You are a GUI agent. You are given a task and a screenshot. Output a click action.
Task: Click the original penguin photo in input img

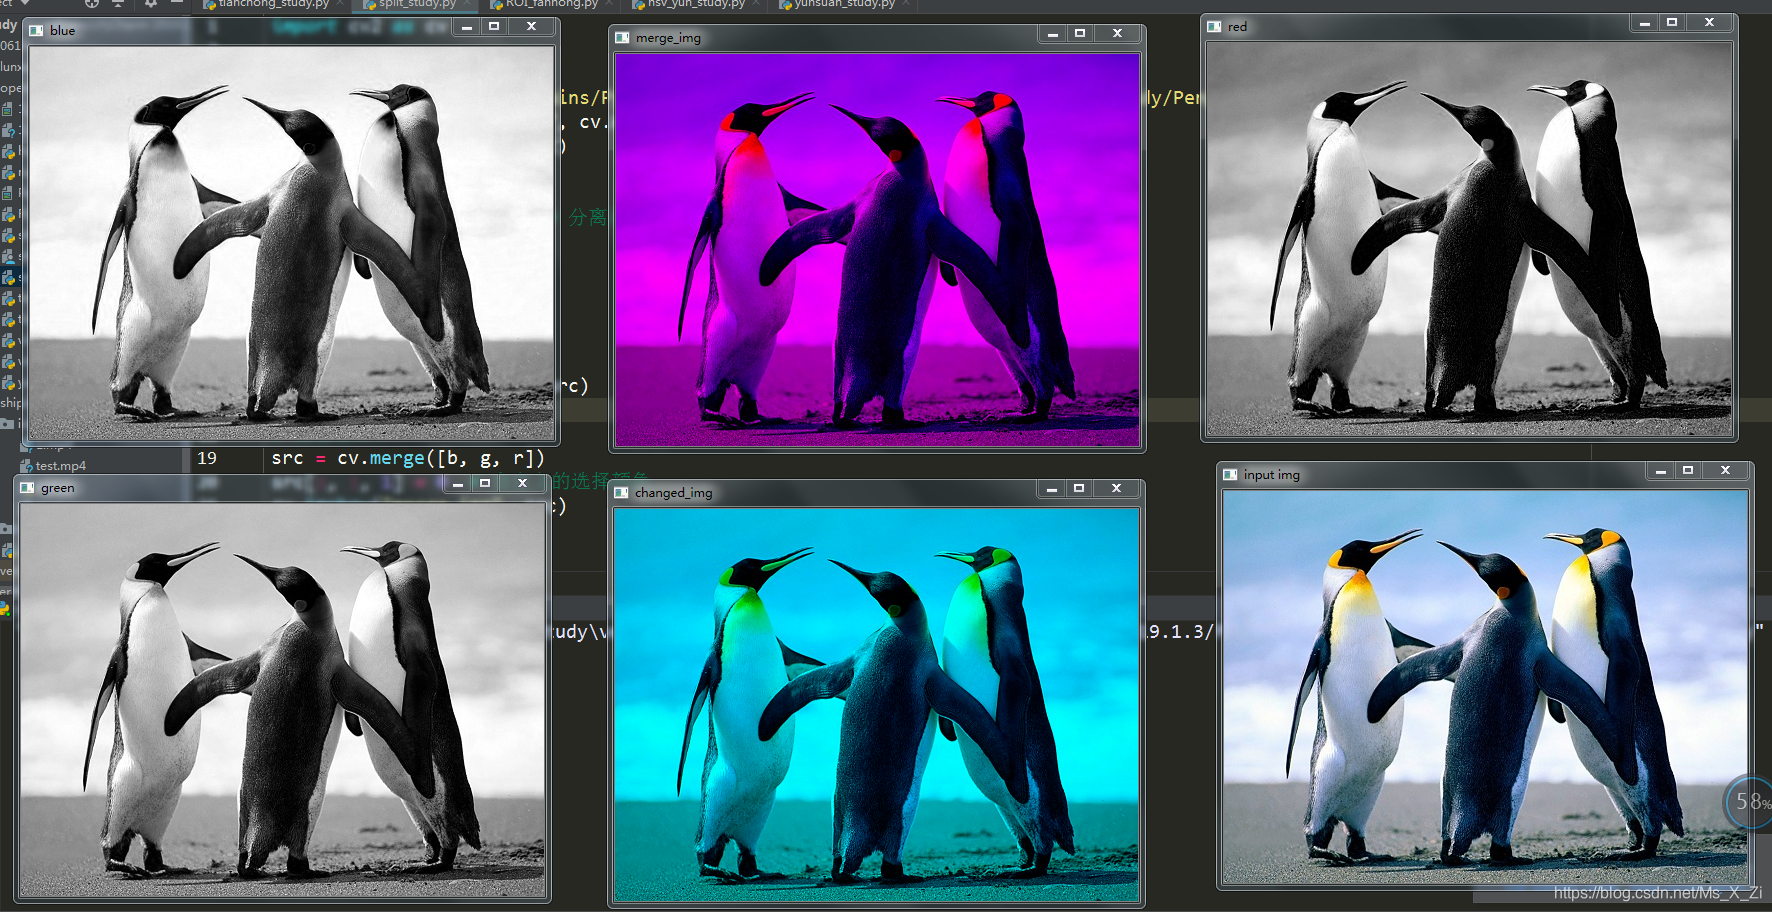1485,687
